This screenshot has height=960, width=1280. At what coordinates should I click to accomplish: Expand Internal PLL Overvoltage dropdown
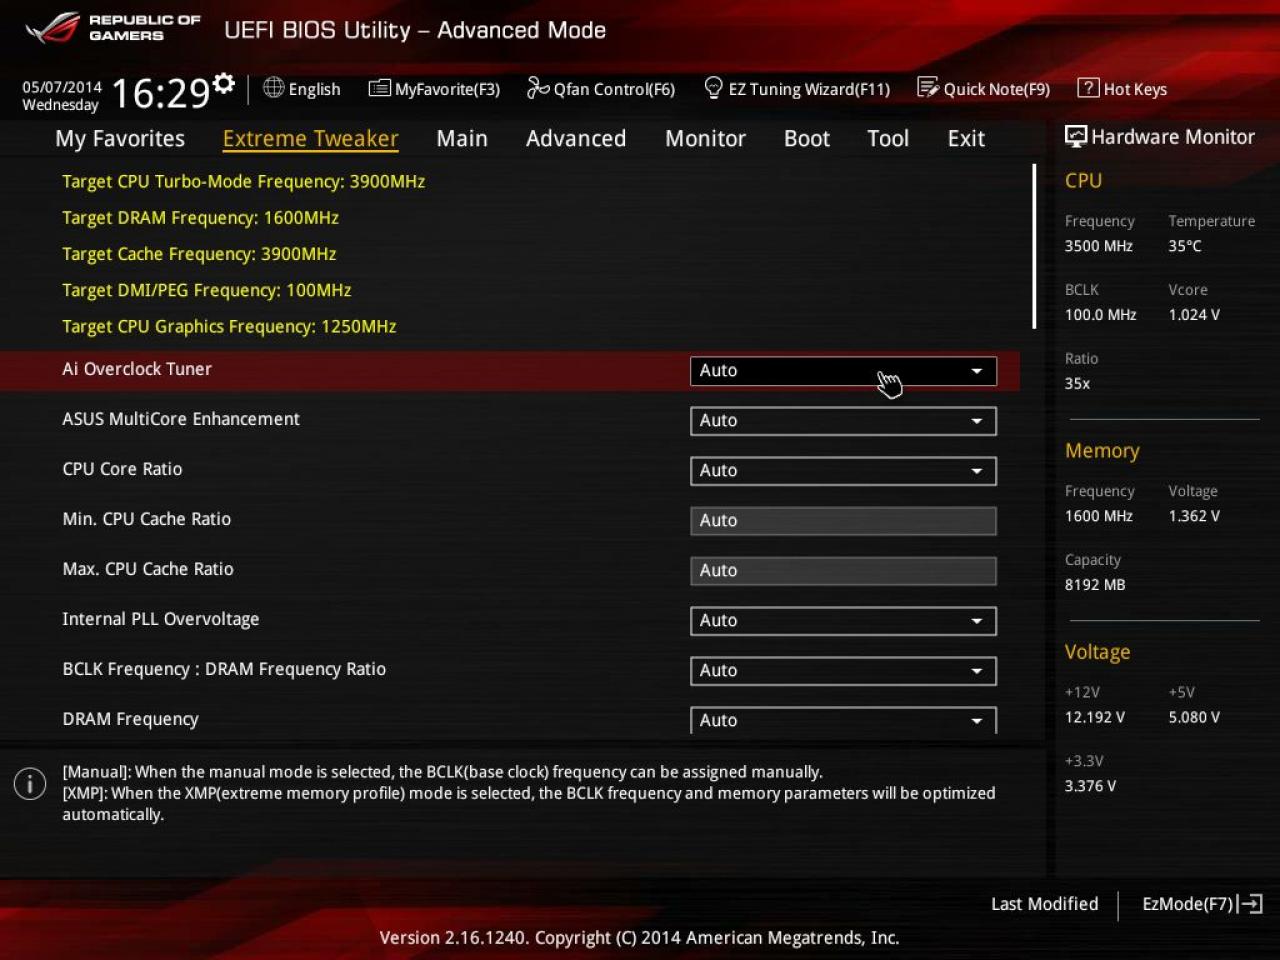843,621
